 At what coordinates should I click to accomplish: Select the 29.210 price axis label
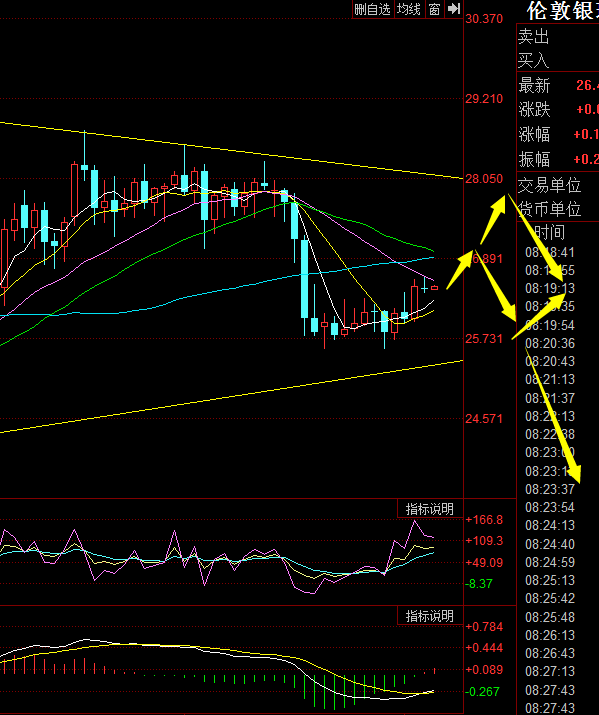tap(484, 98)
